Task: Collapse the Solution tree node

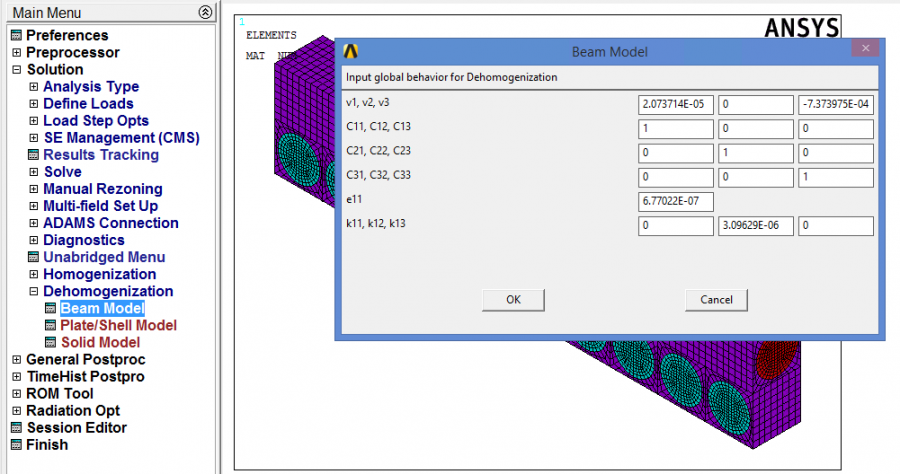Action: click(x=17, y=69)
